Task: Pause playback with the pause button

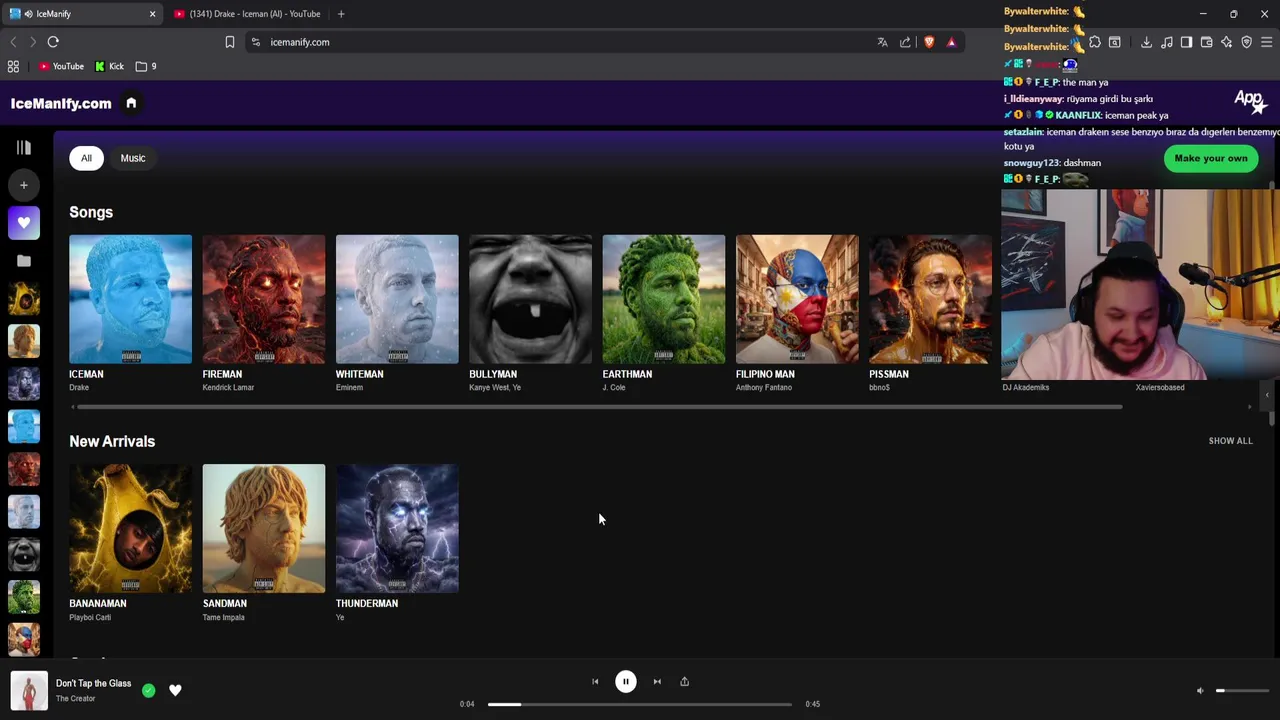Action: (x=625, y=682)
